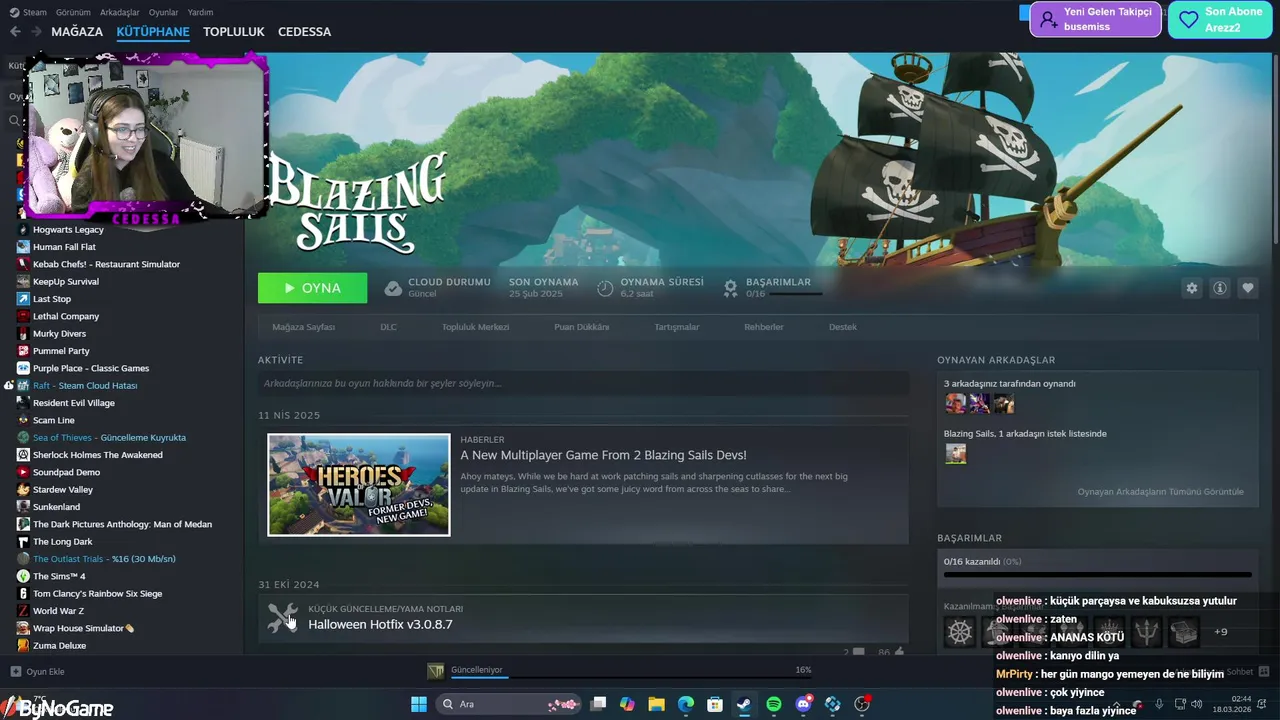Open the MAĞAZA tab
The image size is (1280, 720).
77,32
